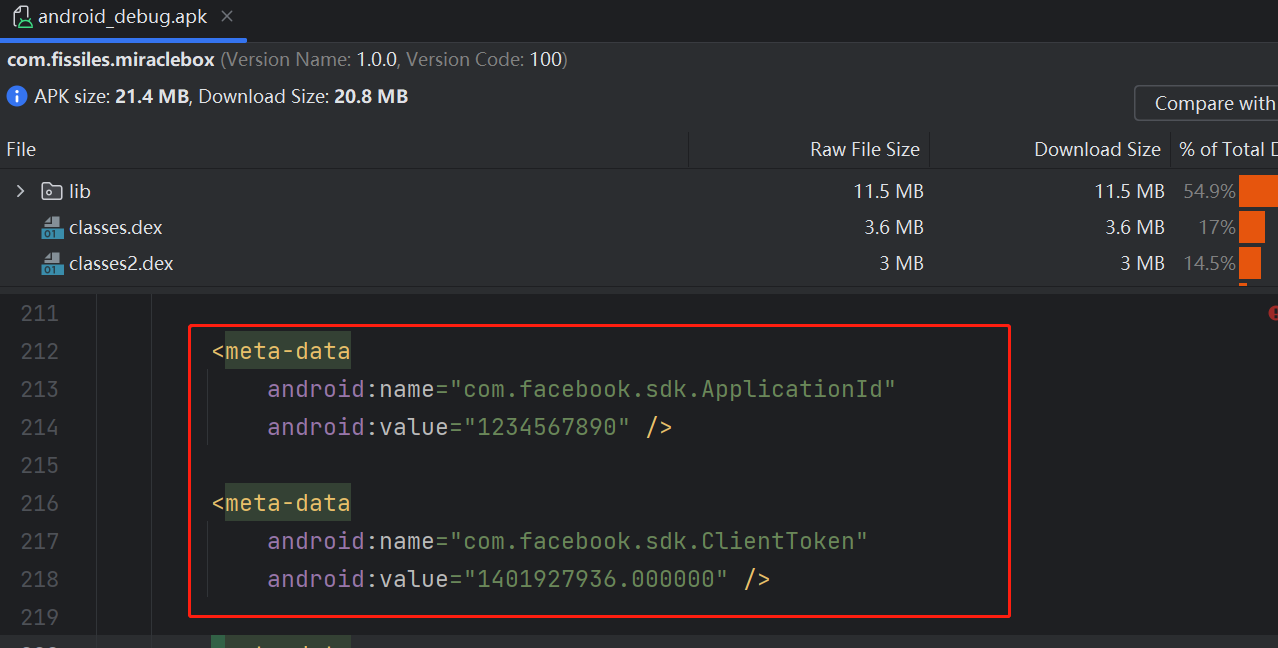1278x648 pixels.
Task: Click the File column header
Action: point(22,150)
